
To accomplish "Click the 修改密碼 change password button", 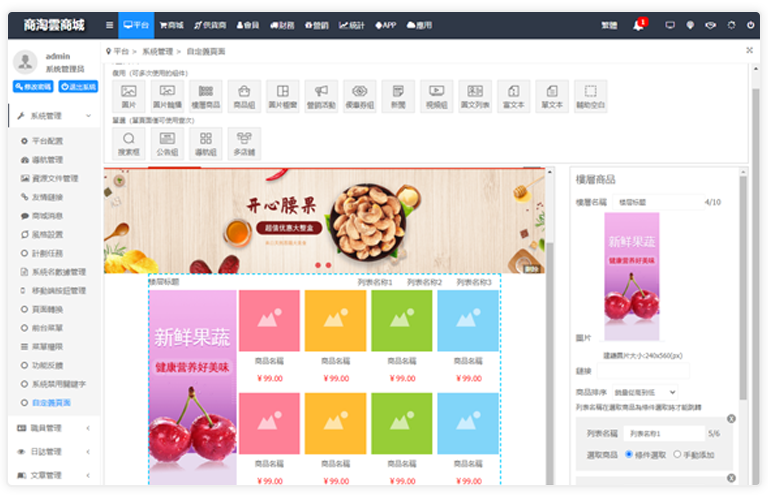I will click(33, 87).
